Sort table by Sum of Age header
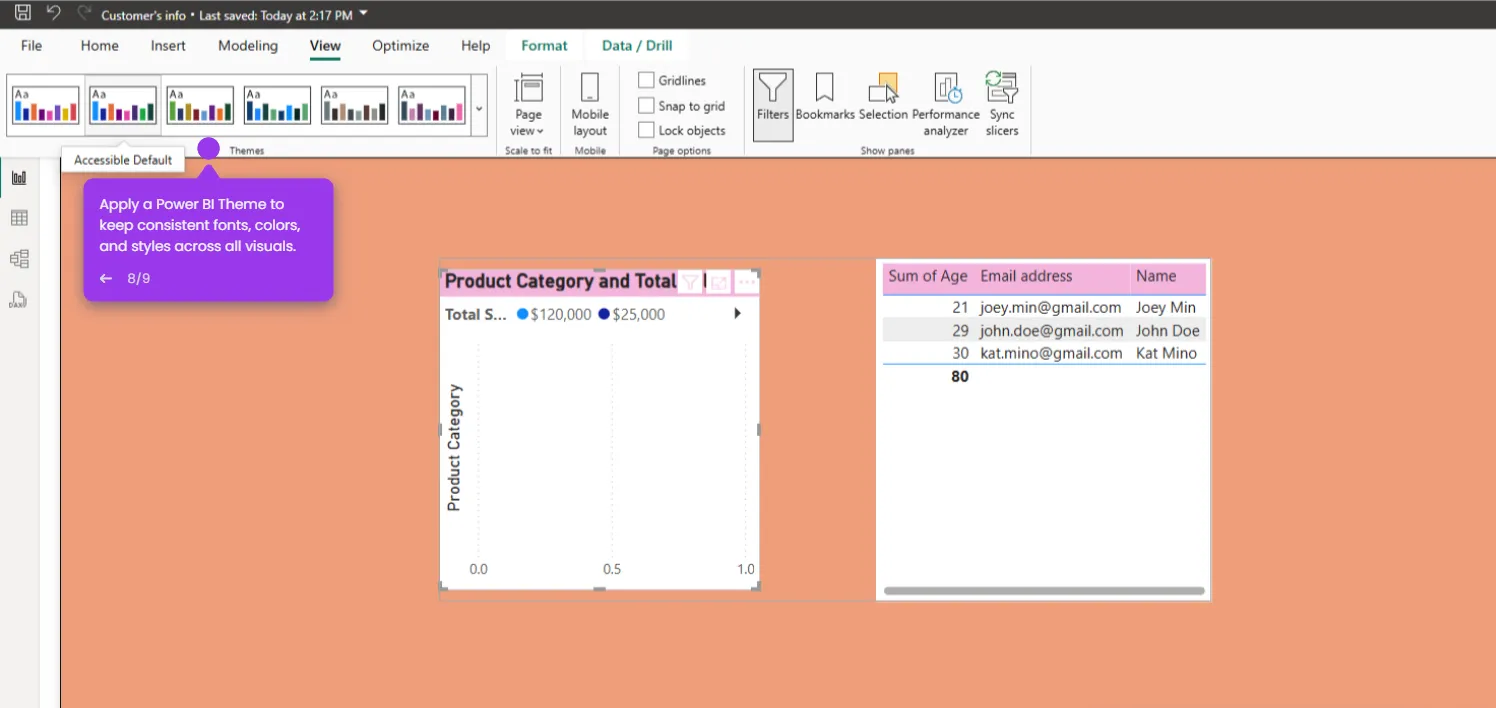This screenshot has height=708, width=1496. (x=928, y=276)
